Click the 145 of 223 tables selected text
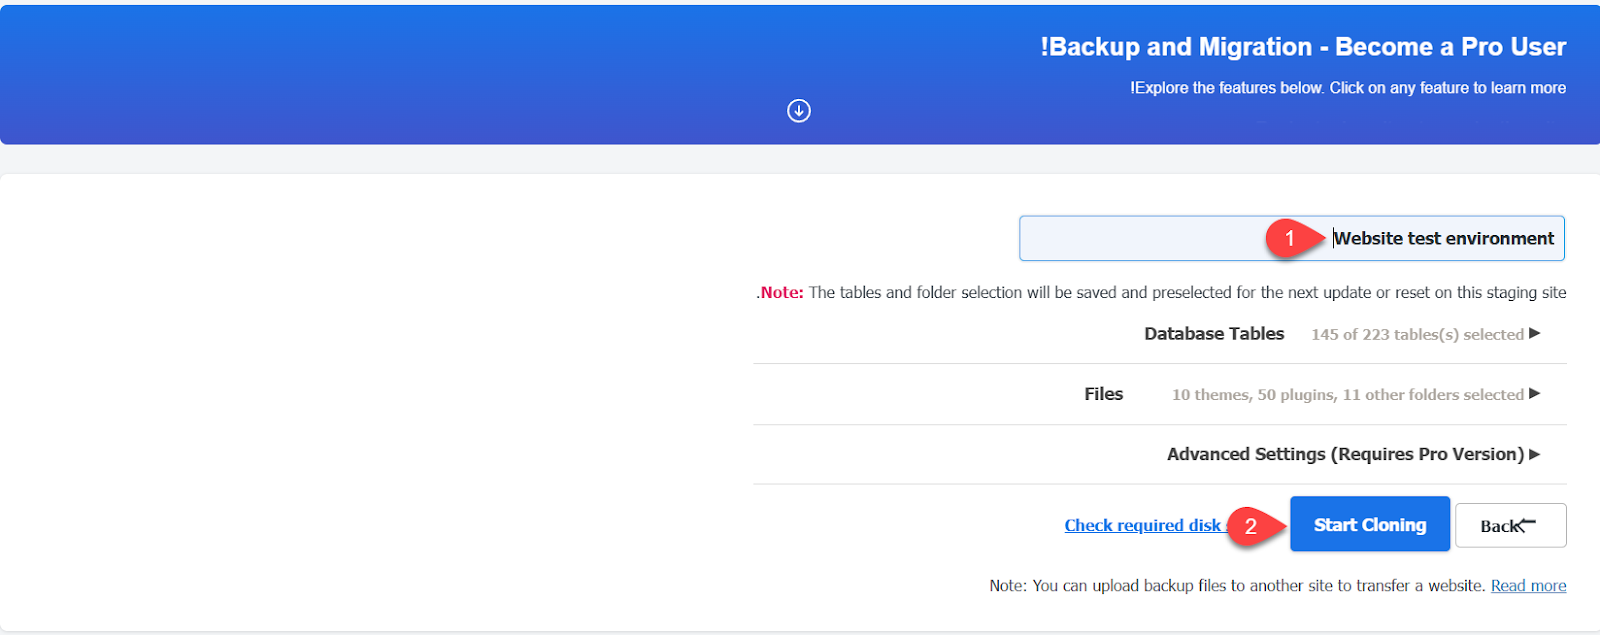Image resolution: width=1600 pixels, height=635 pixels. pyautogui.click(x=1417, y=335)
